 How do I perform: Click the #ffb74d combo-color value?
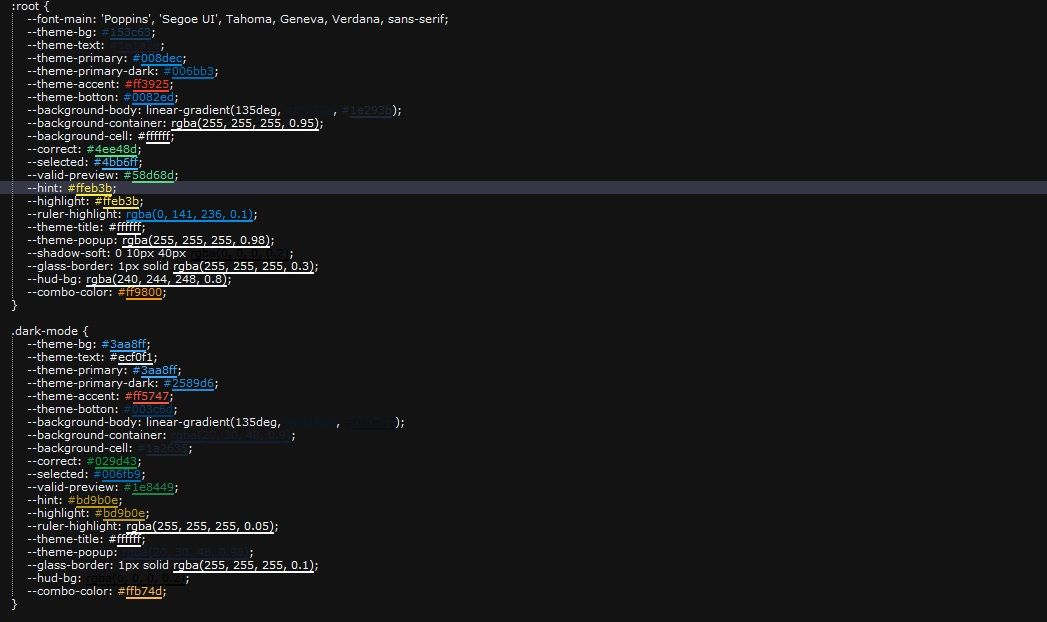click(141, 591)
